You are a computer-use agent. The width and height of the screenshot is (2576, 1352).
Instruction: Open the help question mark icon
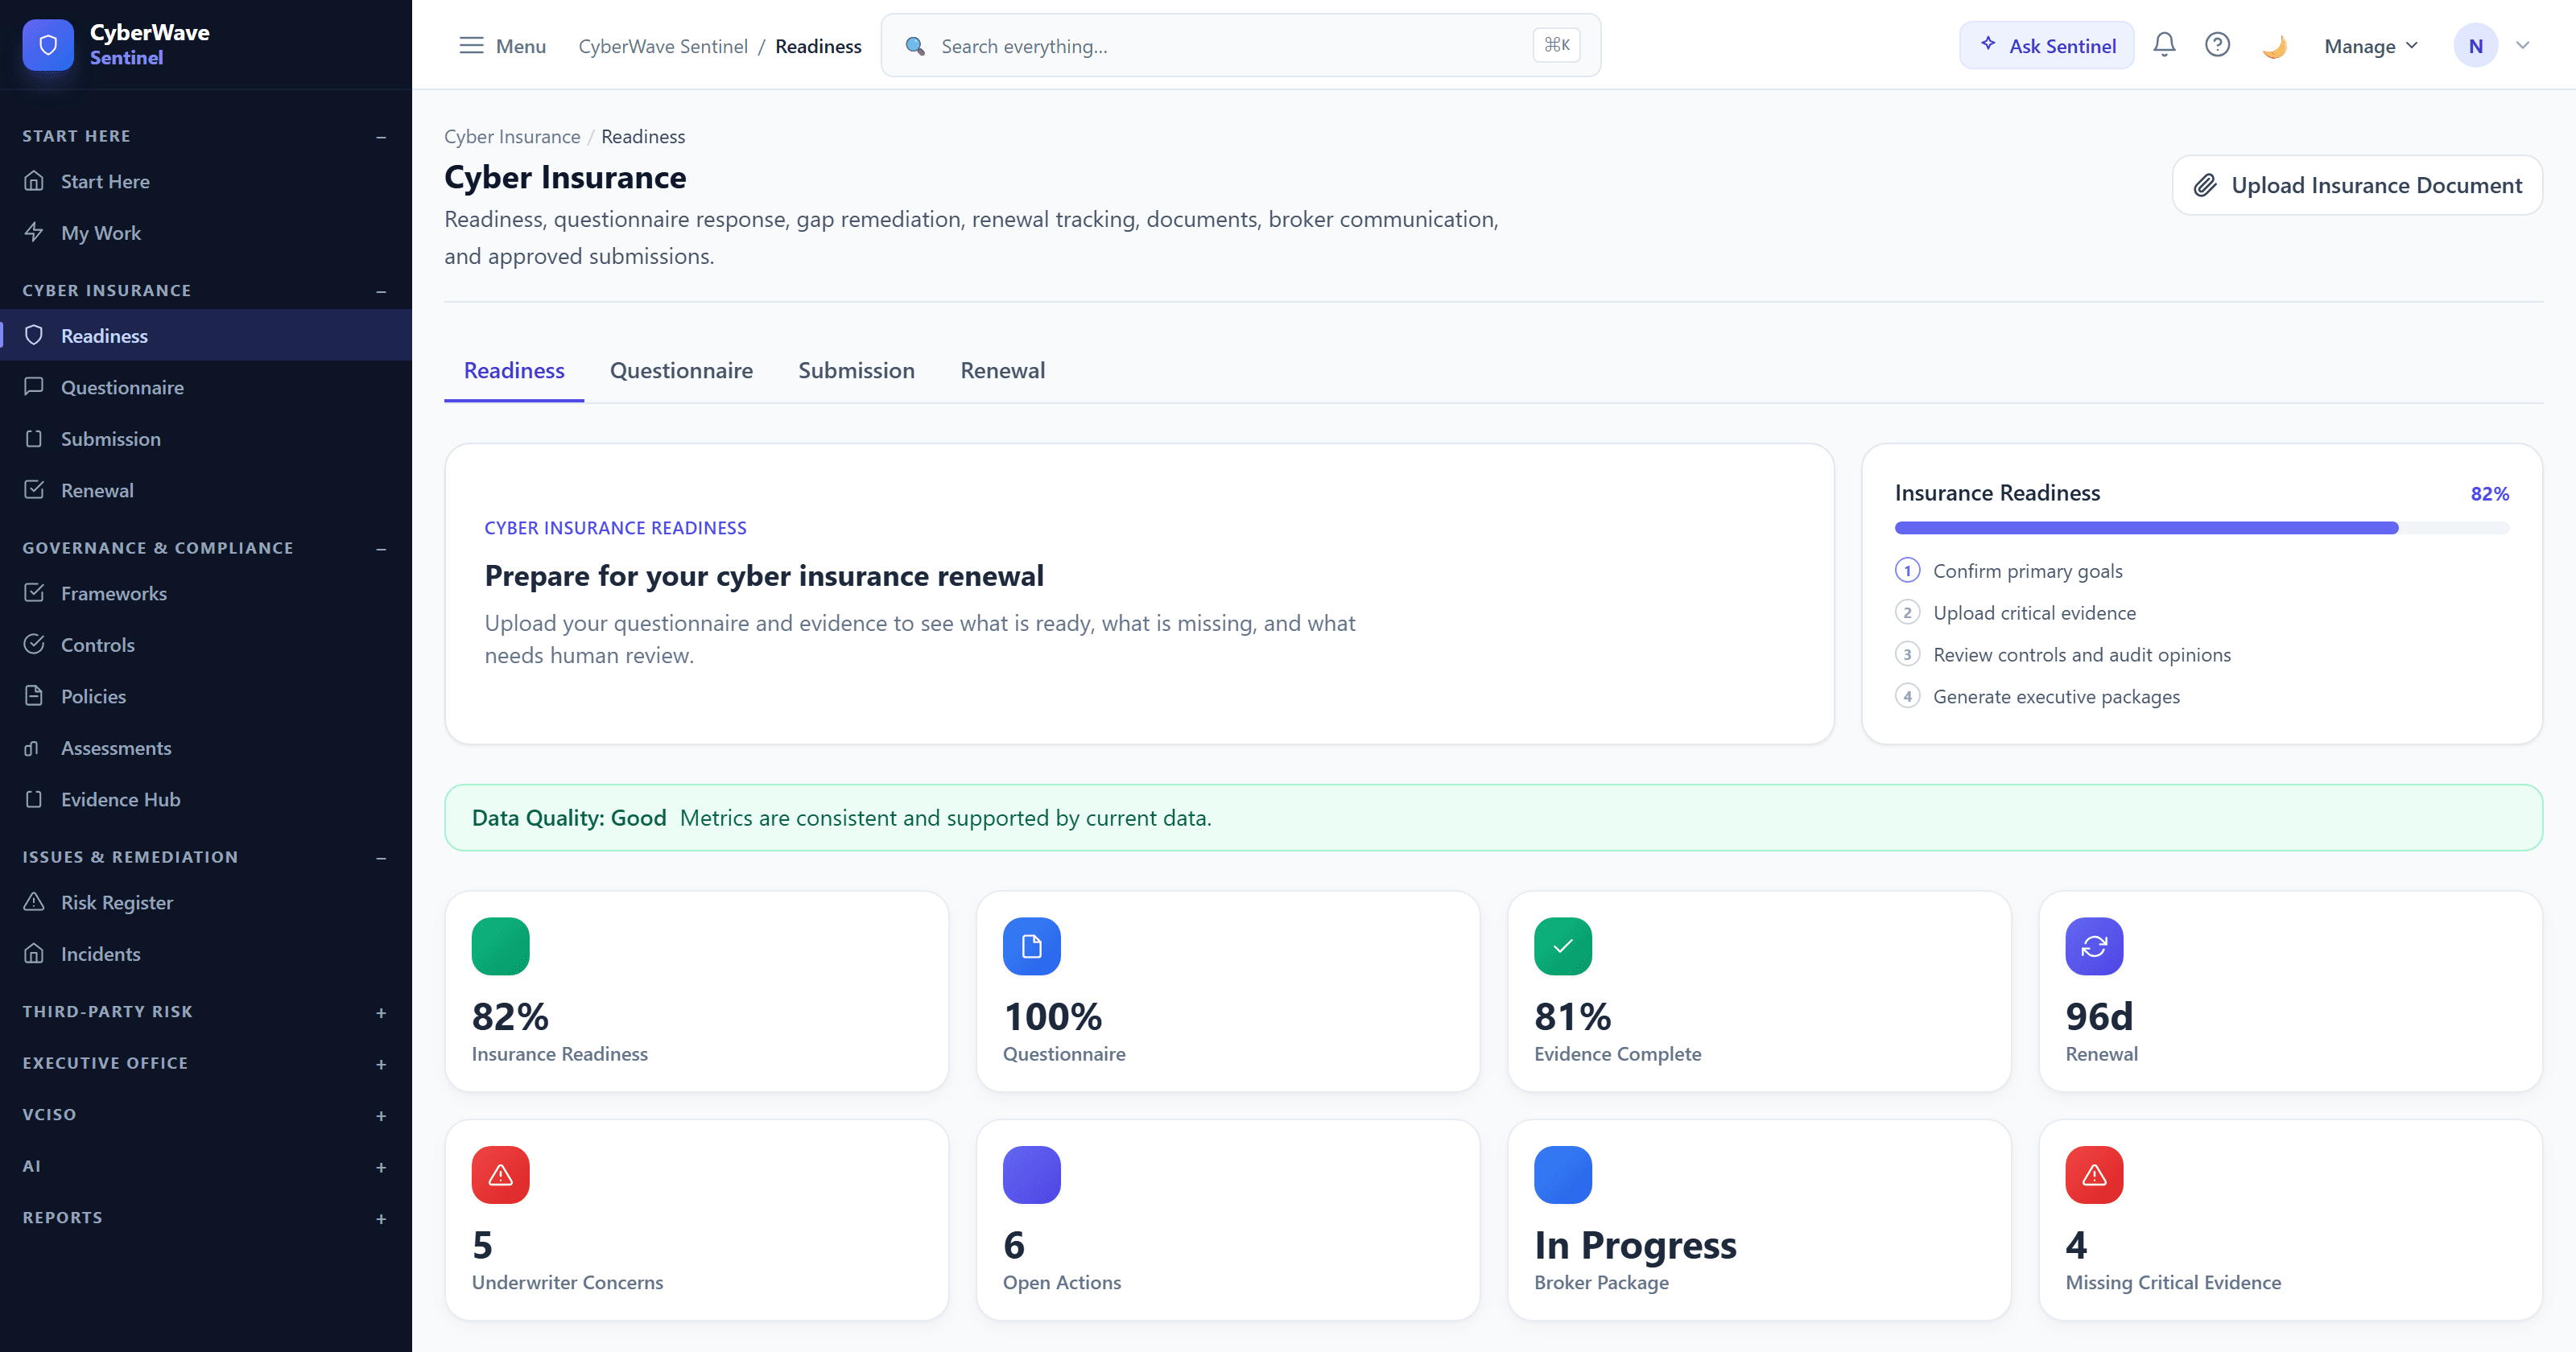2217,45
